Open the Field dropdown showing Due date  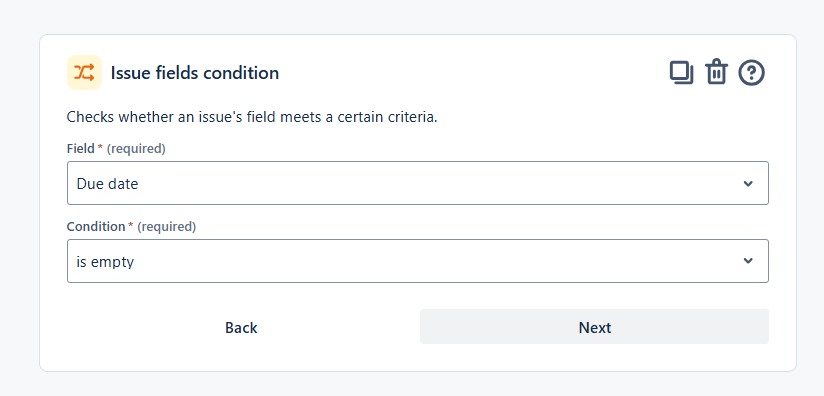(418, 183)
